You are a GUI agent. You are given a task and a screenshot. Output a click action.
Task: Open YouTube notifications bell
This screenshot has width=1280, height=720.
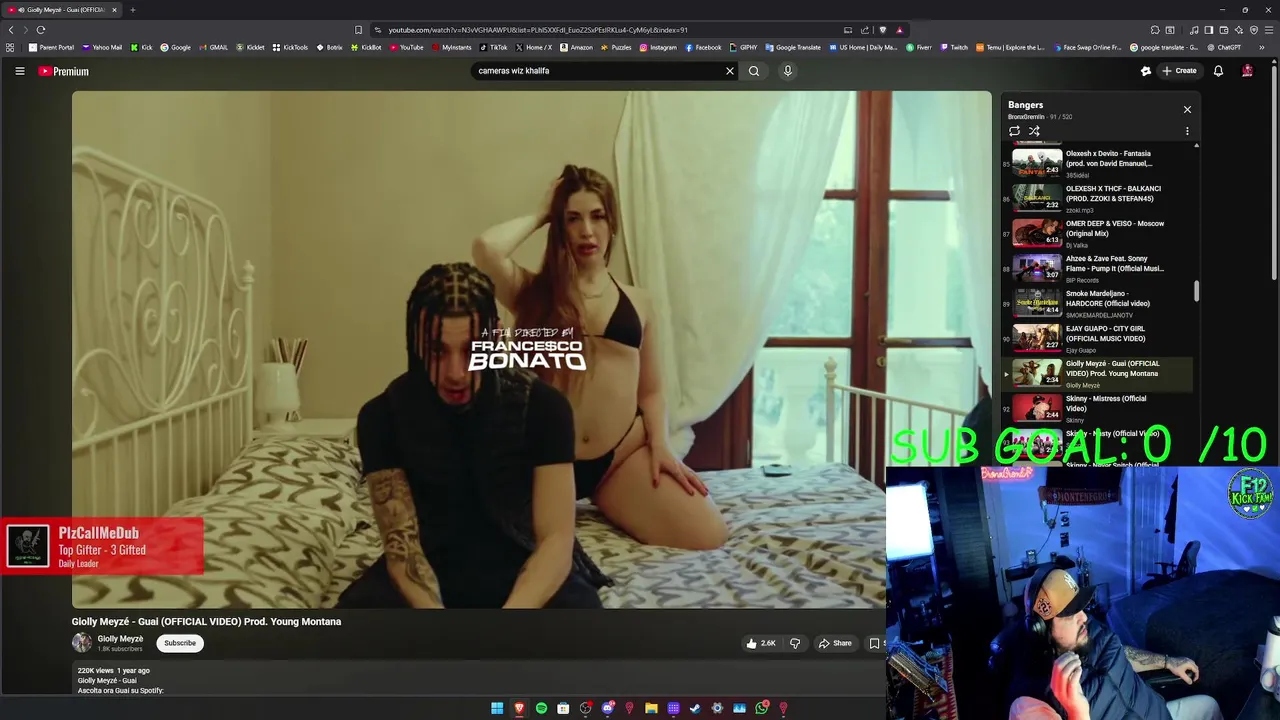pyautogui.click(x=1218, y=71)
